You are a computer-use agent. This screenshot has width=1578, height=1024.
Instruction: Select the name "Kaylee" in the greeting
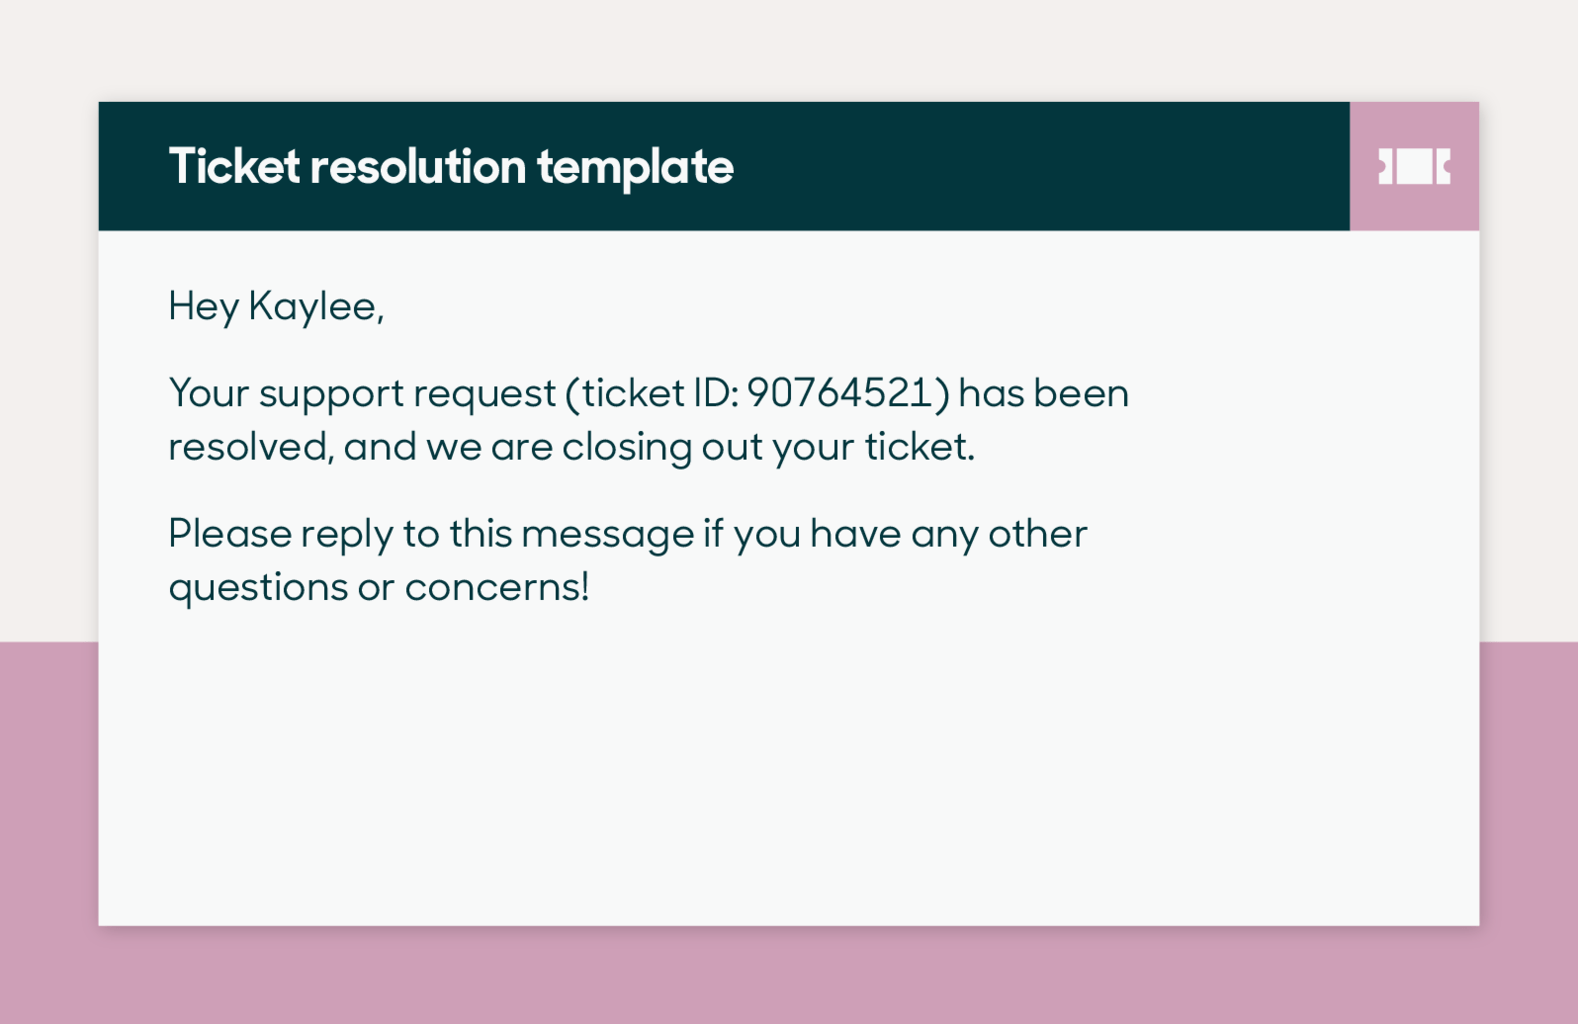312,306
